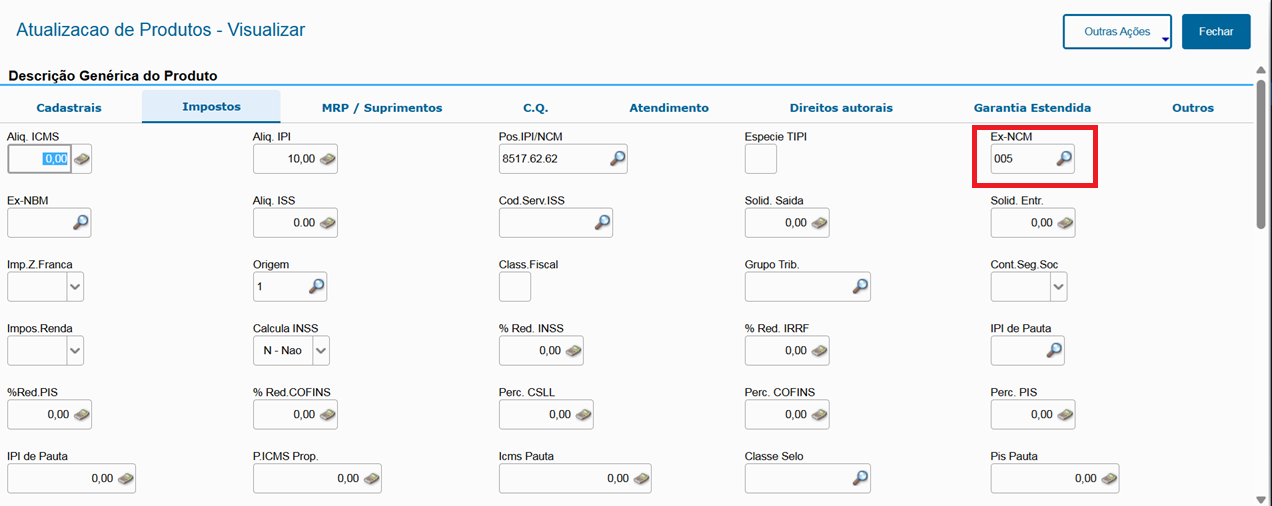Open calculator icon in Perc. COFINS field
This screenshot has width=1272, height=506.
pos(819,414)
